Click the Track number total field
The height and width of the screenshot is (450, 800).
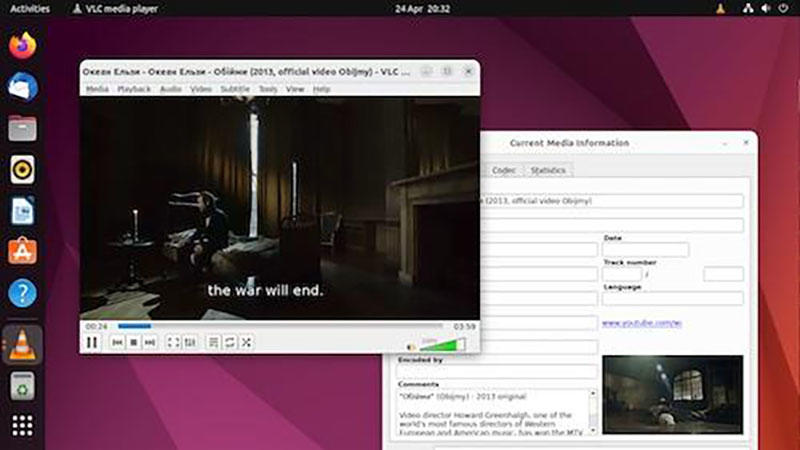click(723, 274)
